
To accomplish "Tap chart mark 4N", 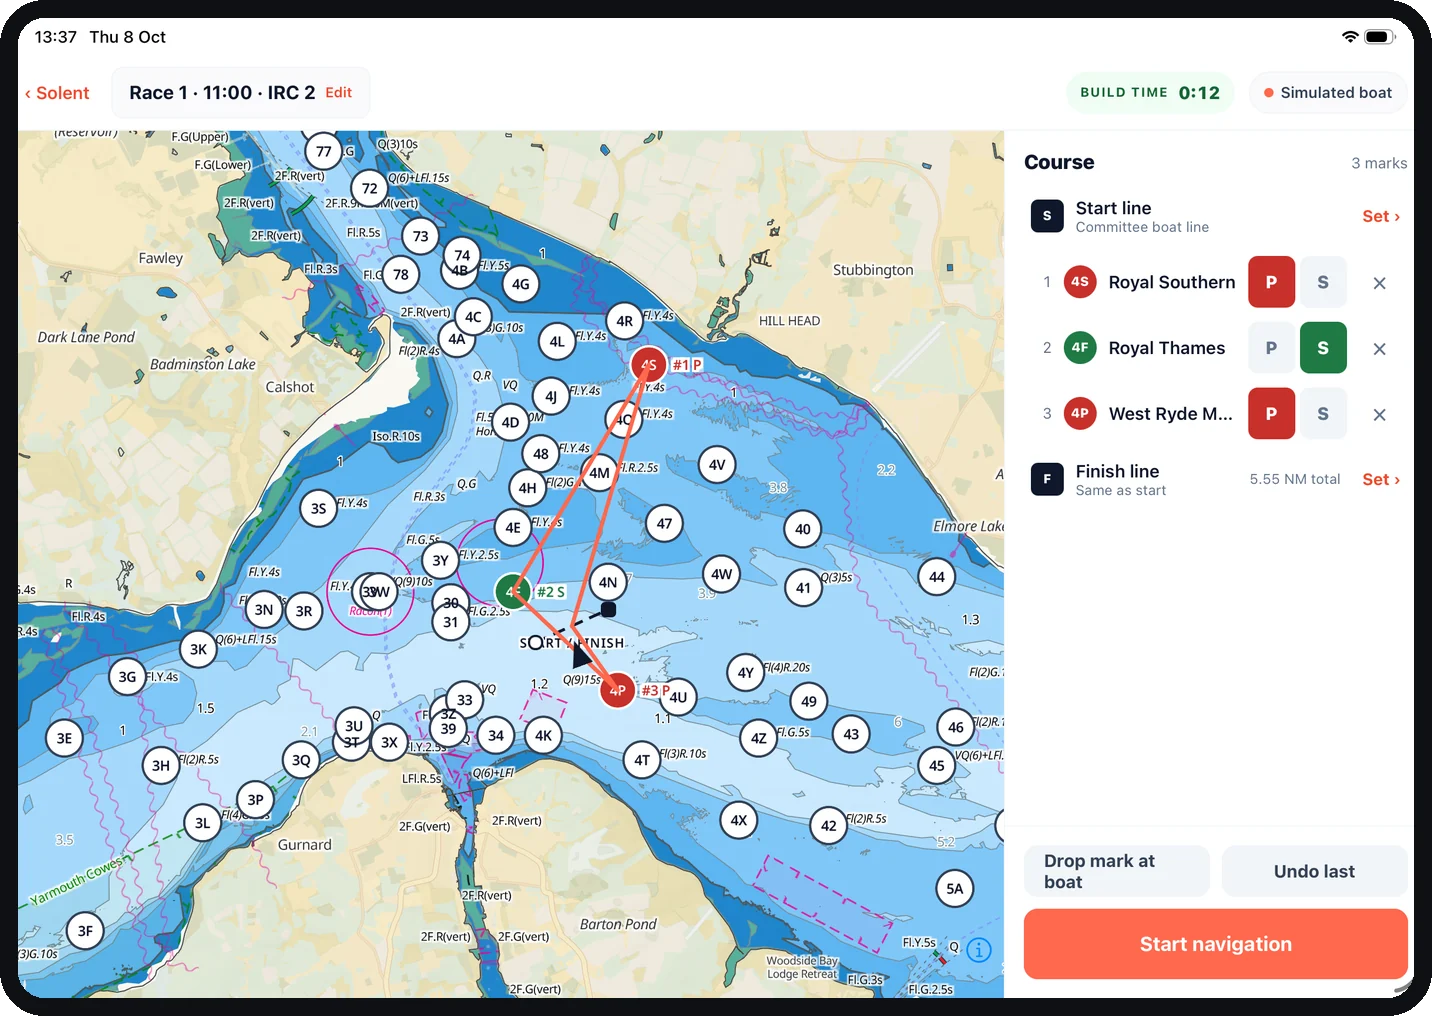I will coord(608,582).
